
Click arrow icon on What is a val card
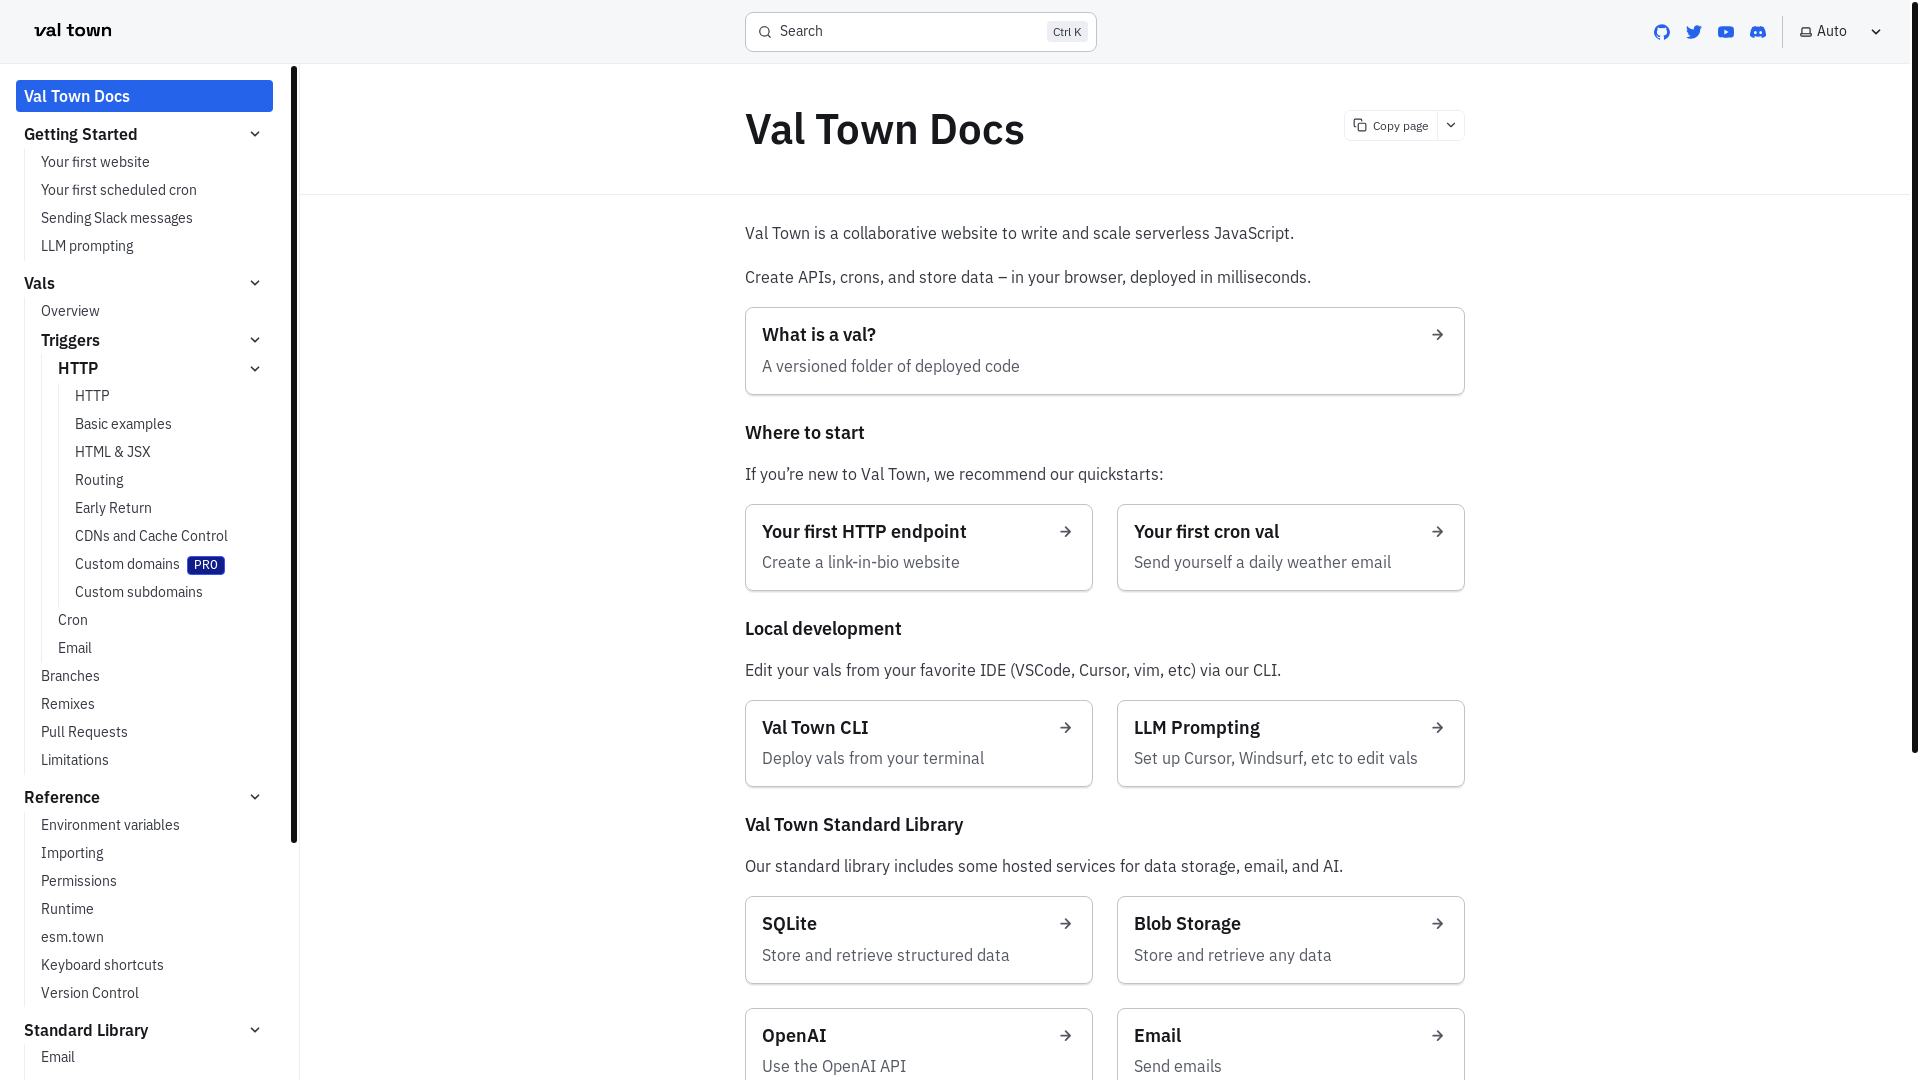1437,335
